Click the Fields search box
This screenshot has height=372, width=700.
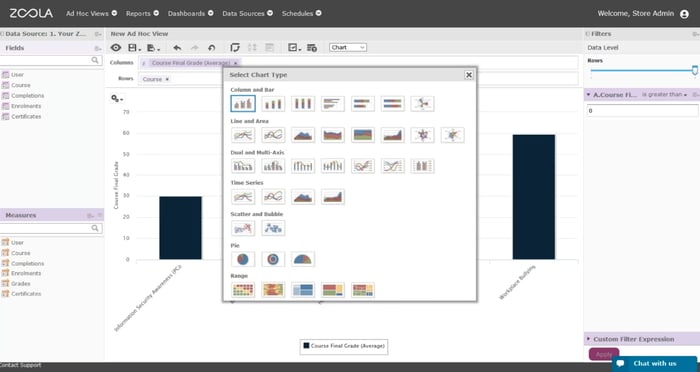tap(51, 60)
